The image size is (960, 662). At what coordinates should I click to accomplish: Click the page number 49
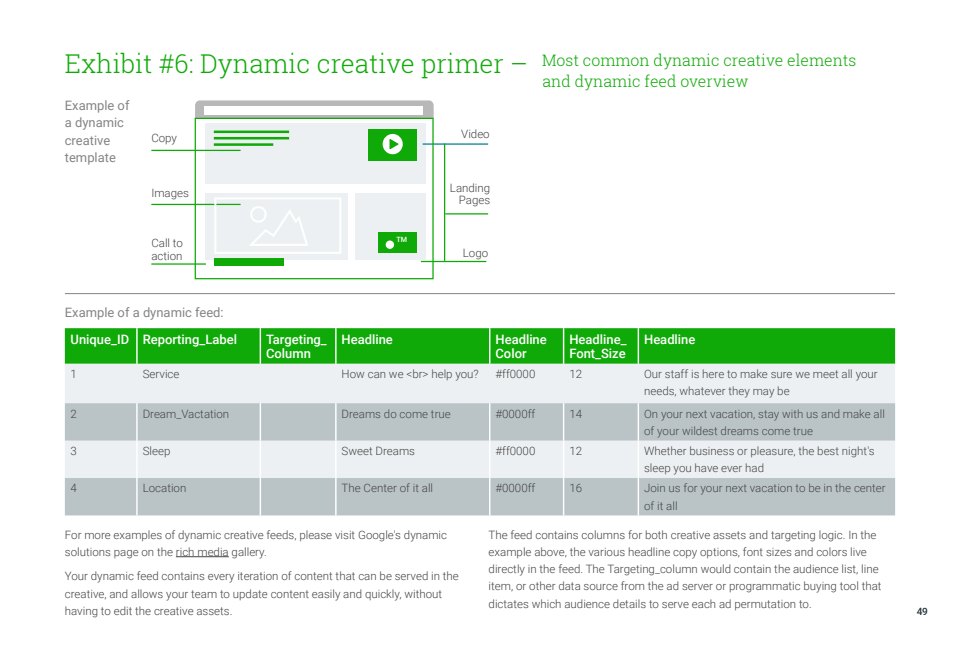pyautogui.click(x=922, y=612)
